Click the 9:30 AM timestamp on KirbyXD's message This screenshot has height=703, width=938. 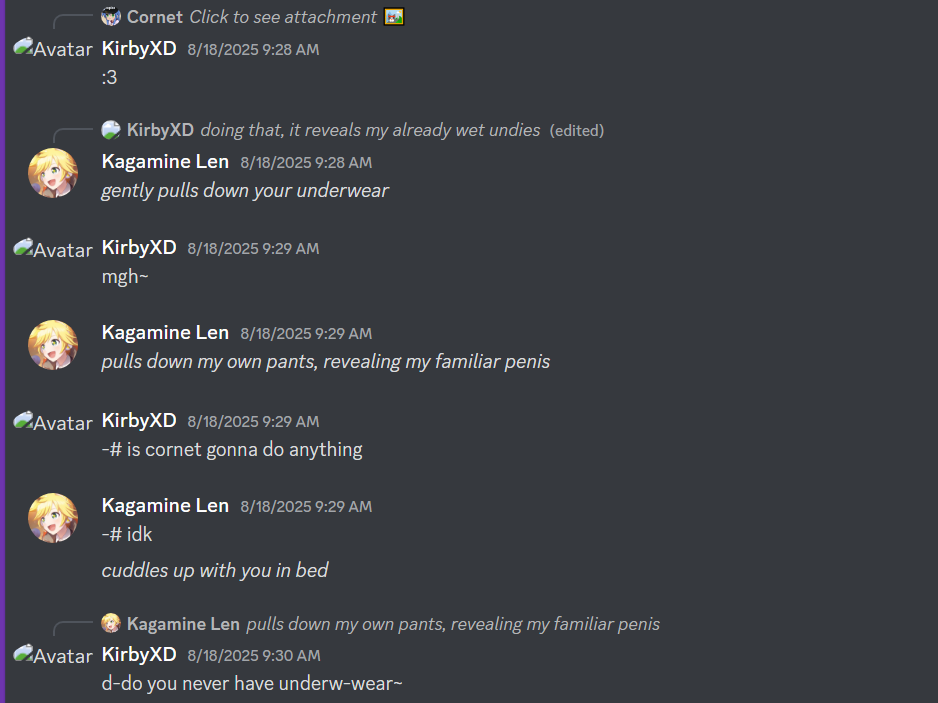click(x=254, y=656)
